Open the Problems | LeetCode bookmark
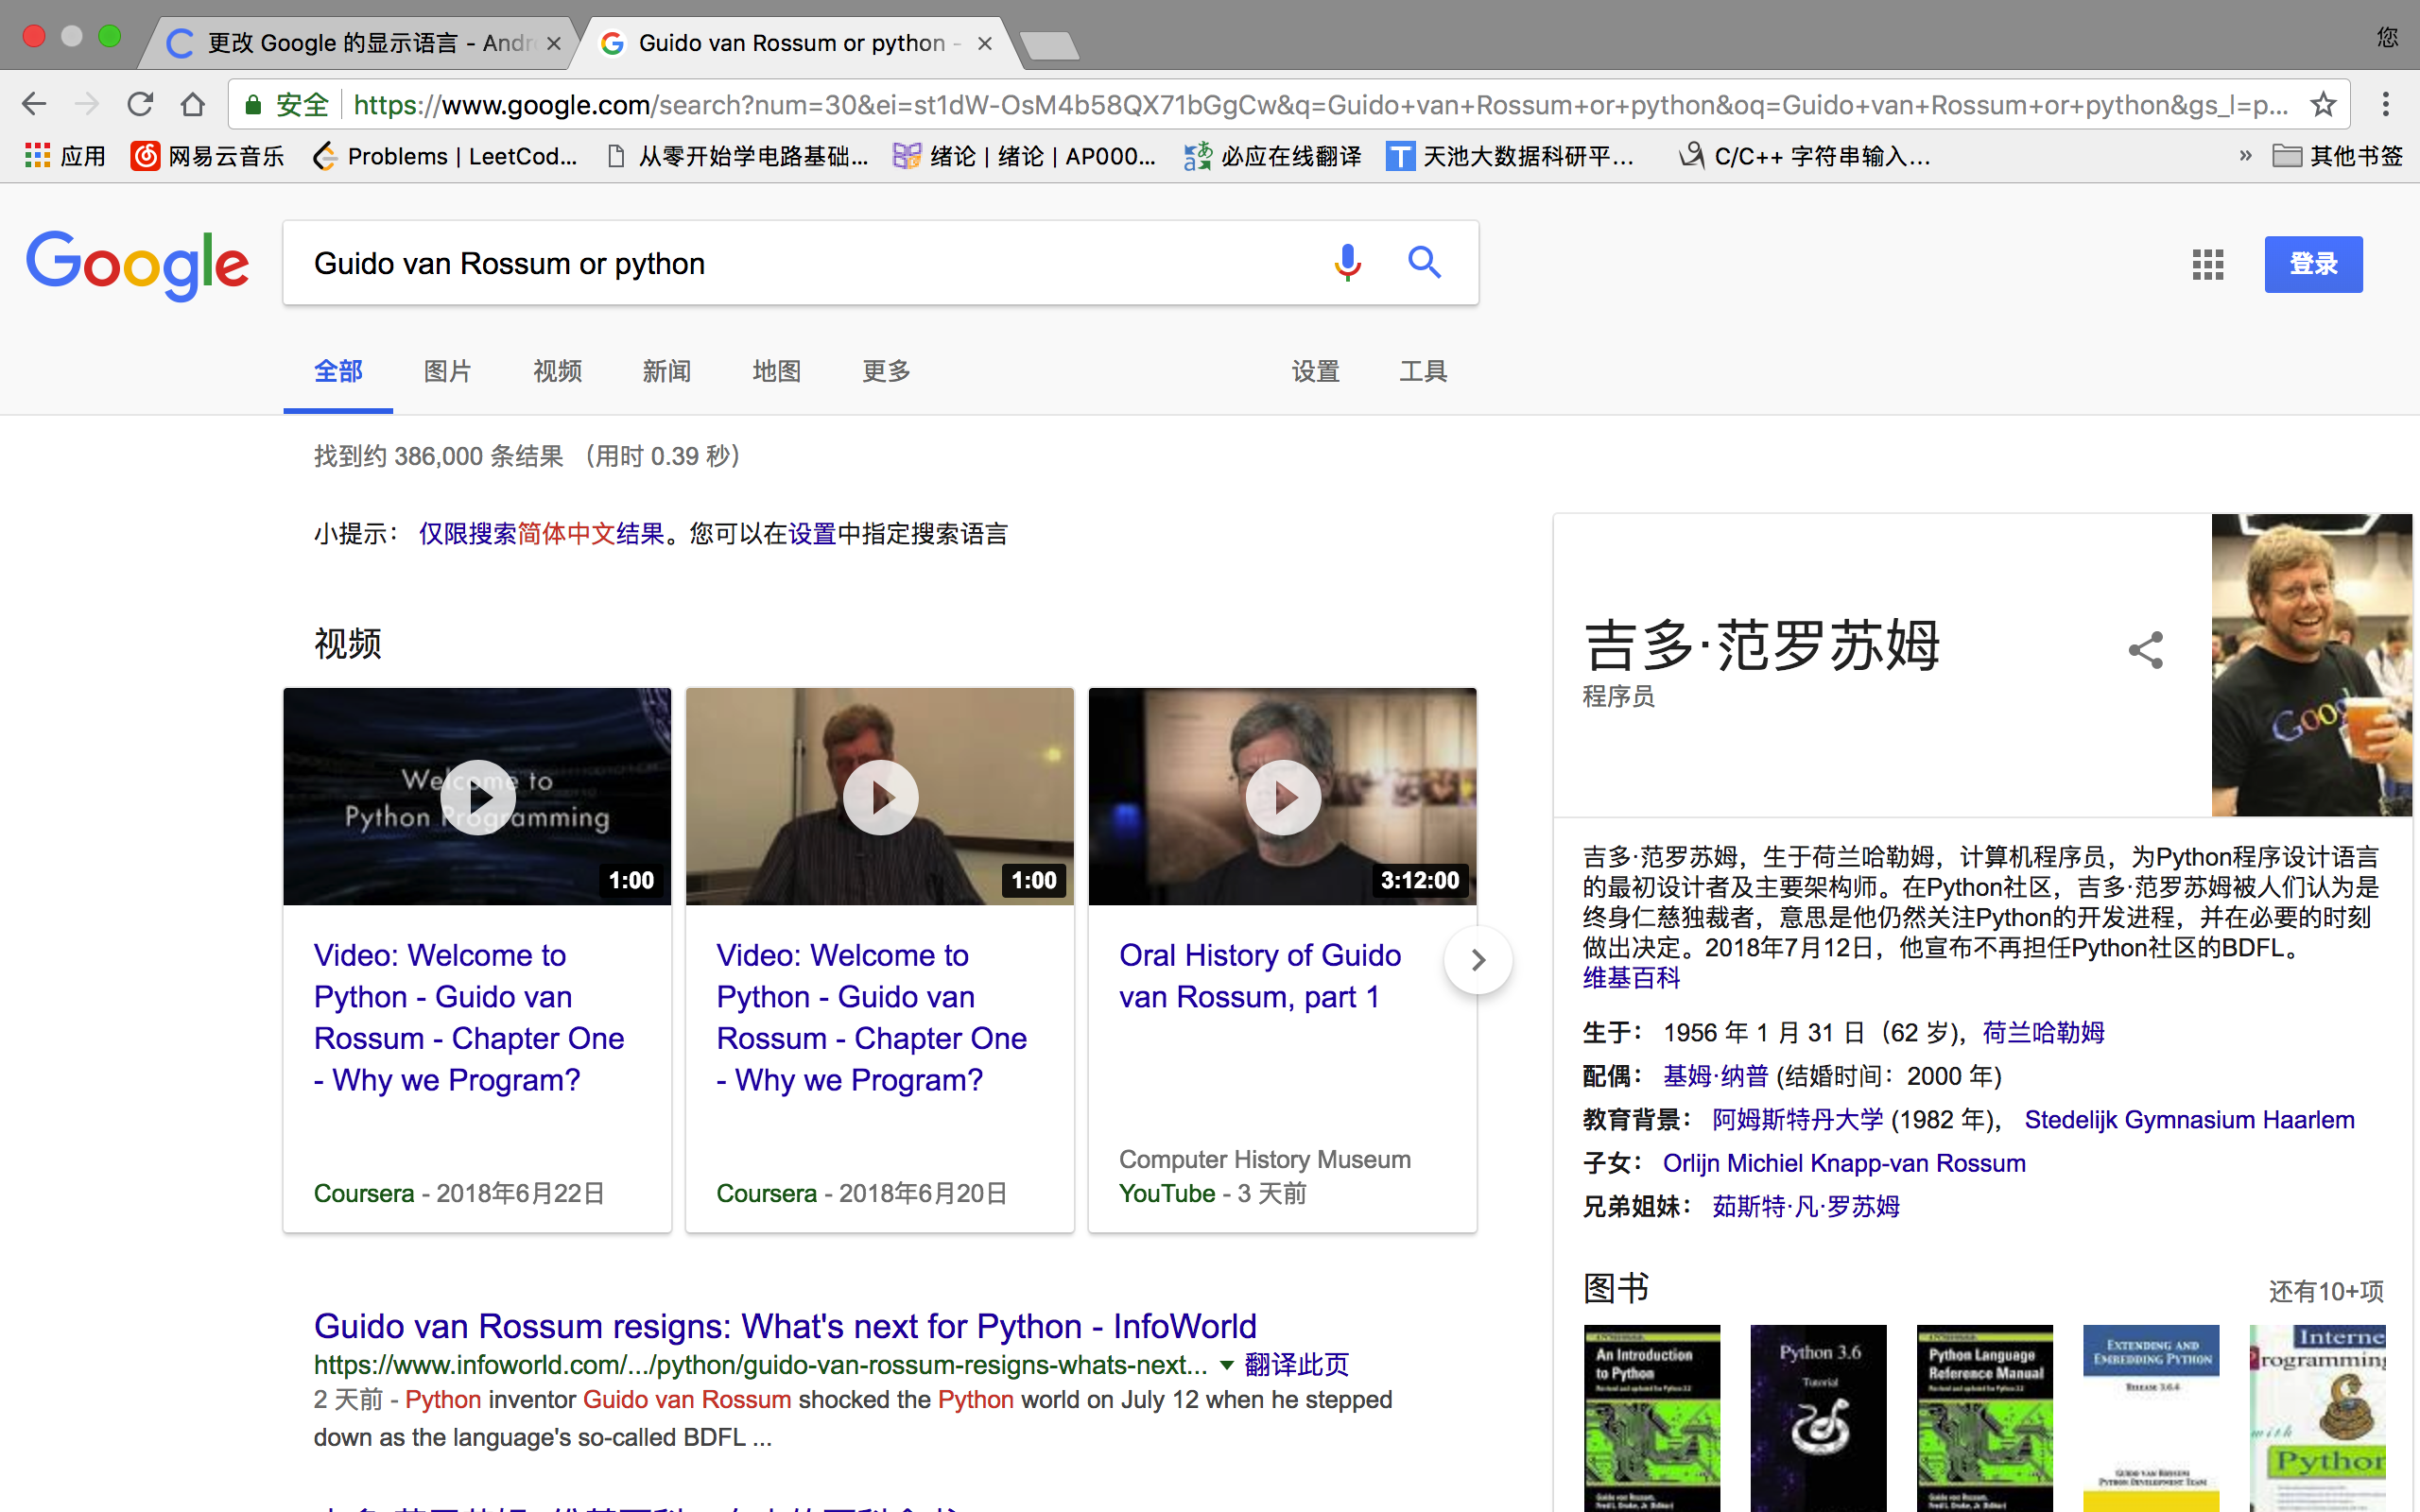 coord(446,156)
